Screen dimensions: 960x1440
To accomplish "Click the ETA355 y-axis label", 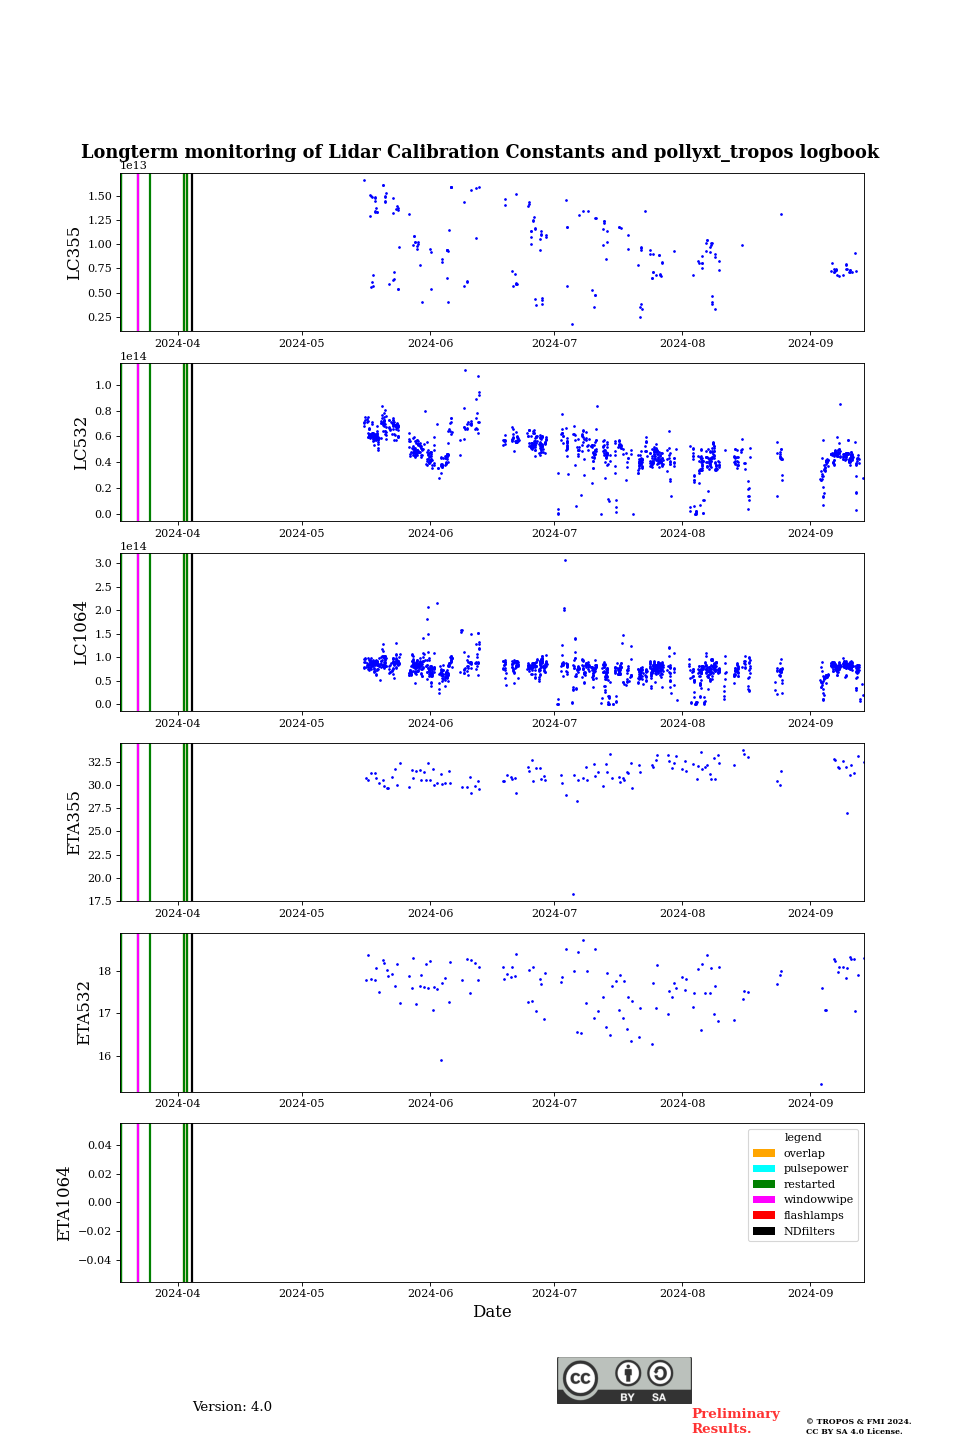I will pyautogui.click(x=74, y=823).
